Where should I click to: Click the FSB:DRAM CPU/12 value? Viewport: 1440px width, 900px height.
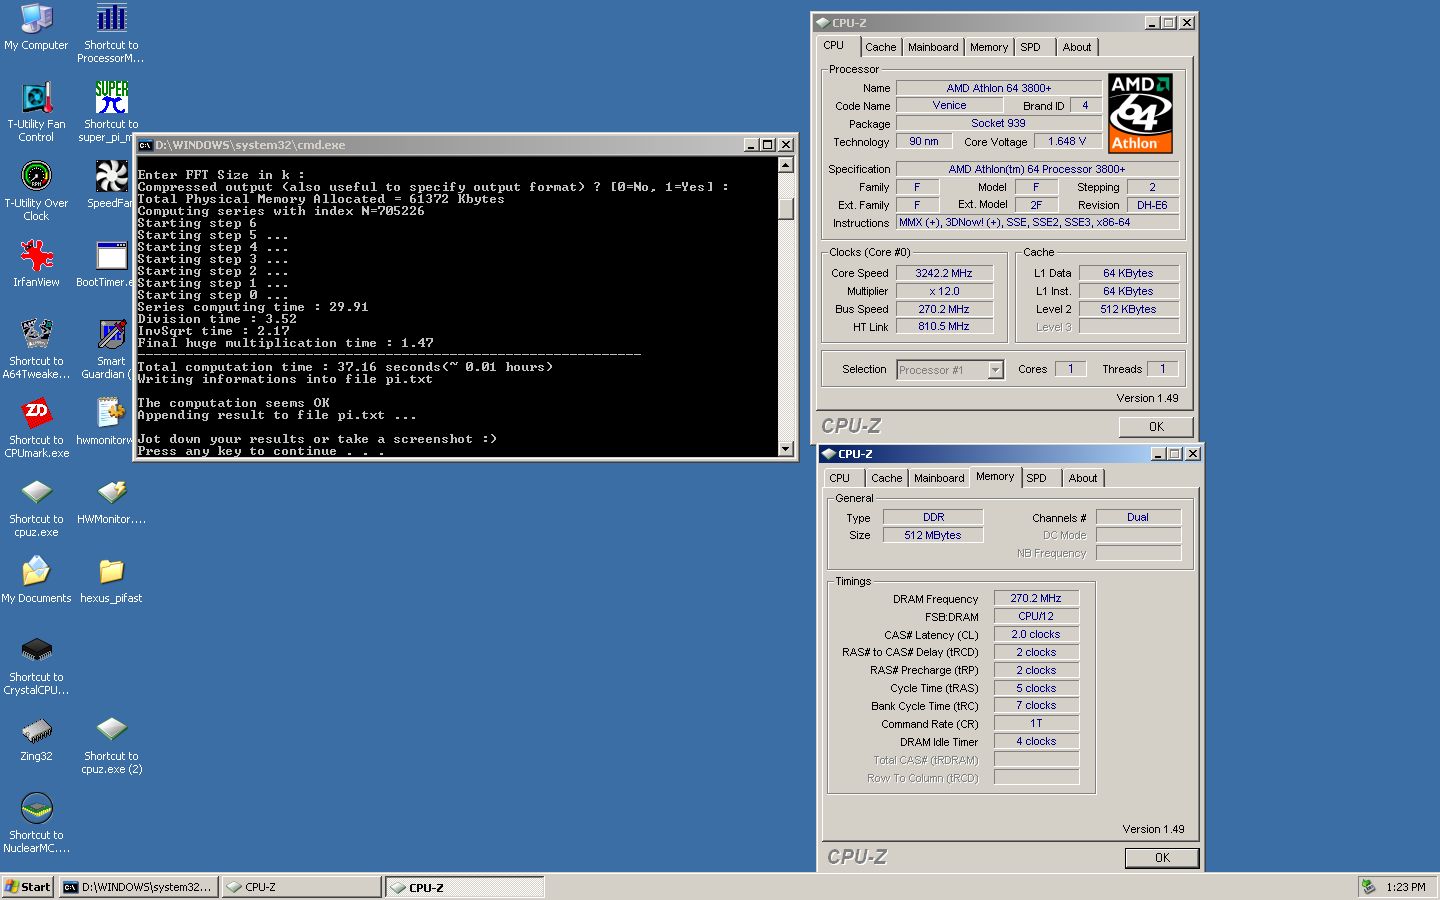(x=1036, y=616)
